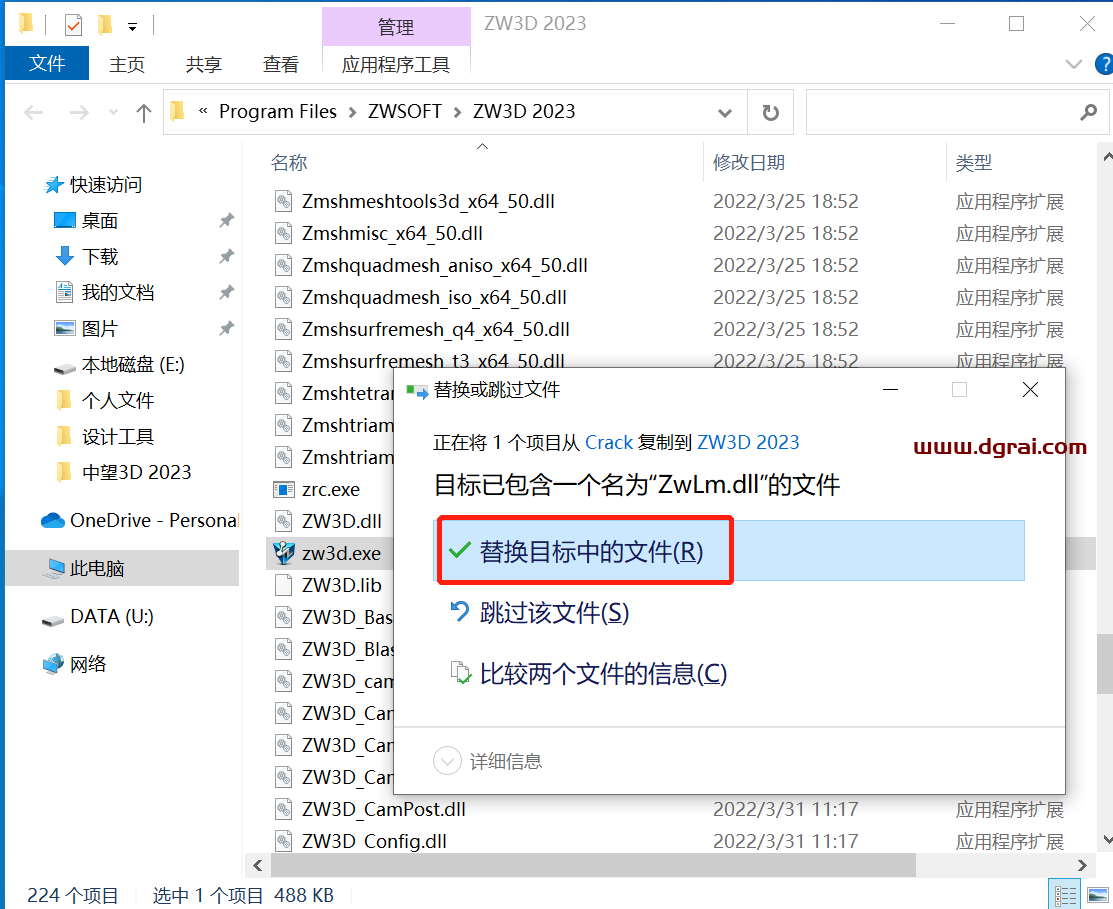1113x909 pixels.
Task: Switch to details view layout
Action: (x=1066, y=895)
